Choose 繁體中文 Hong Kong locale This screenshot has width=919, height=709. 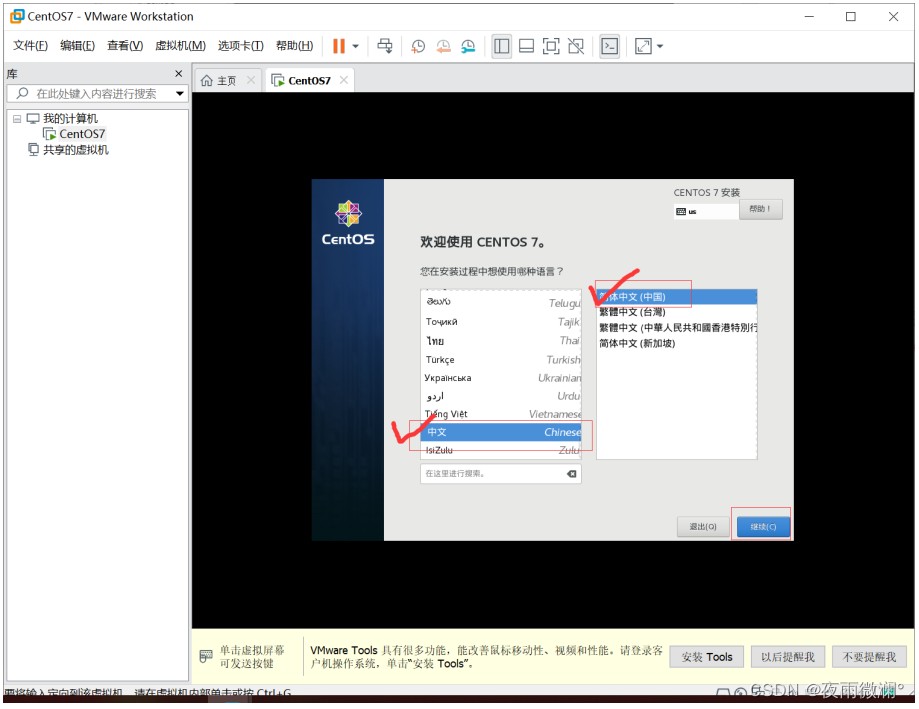[677, 328]
